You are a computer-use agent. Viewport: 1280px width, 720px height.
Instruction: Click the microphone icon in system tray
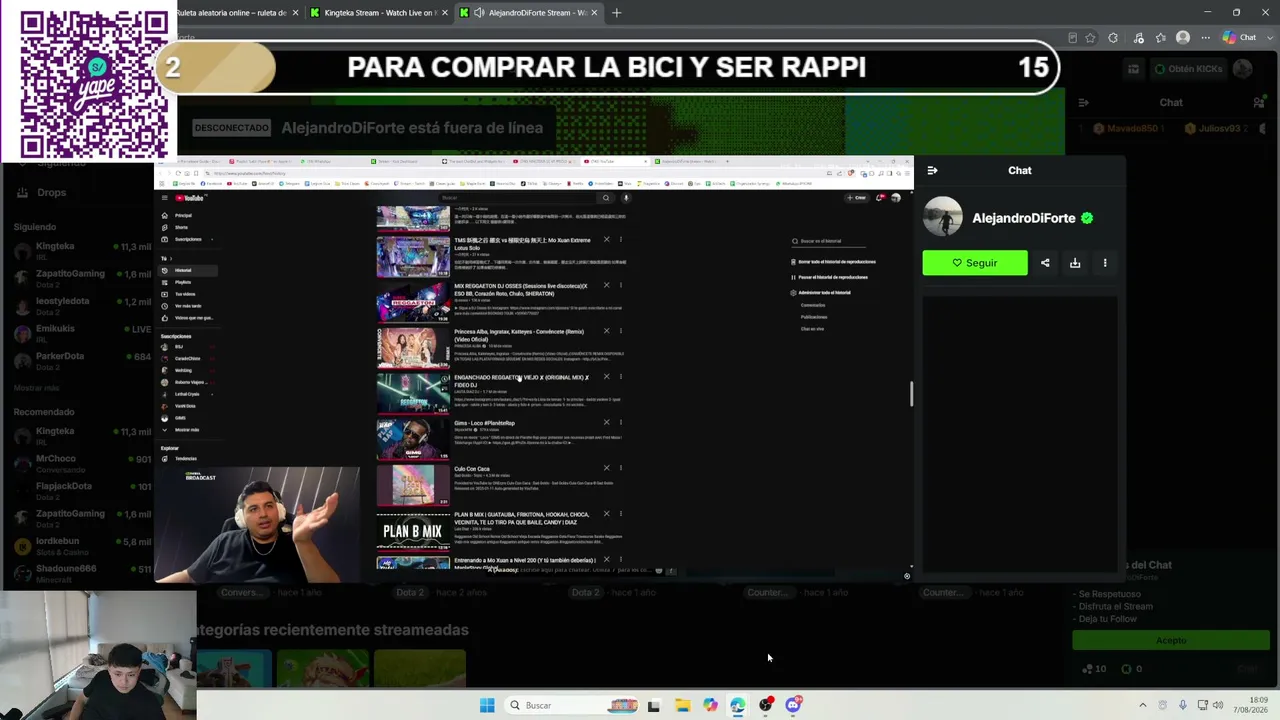tap(1183, 705)
